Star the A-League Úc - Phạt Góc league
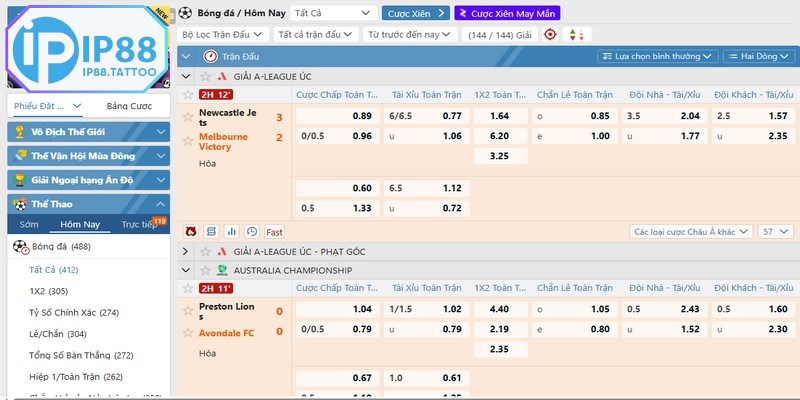Viewport: 800px width, 400px height. [x=205, y=252]
